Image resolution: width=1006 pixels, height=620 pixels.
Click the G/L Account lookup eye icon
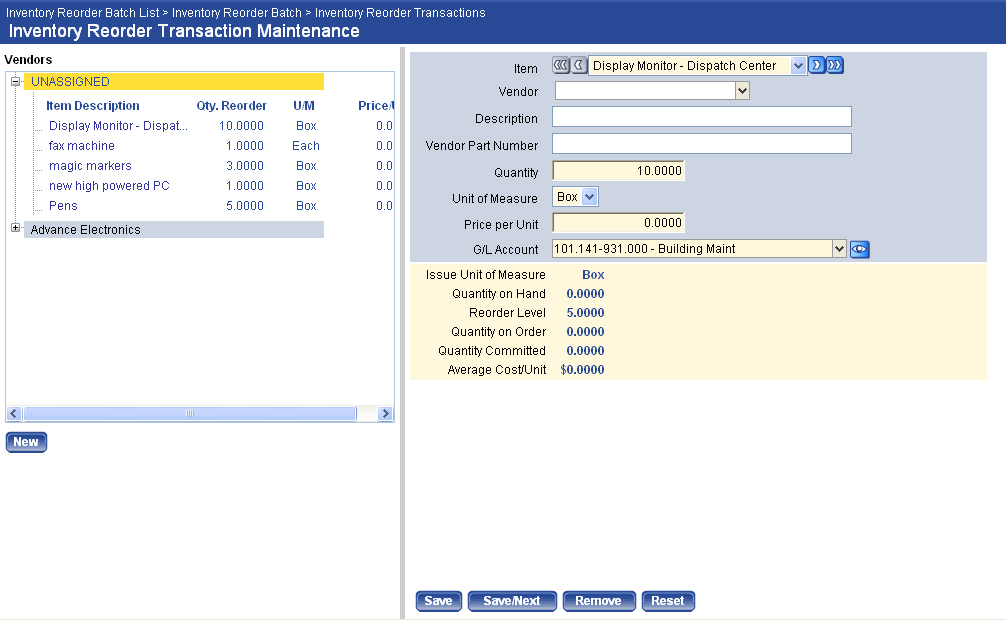point(859,250)
